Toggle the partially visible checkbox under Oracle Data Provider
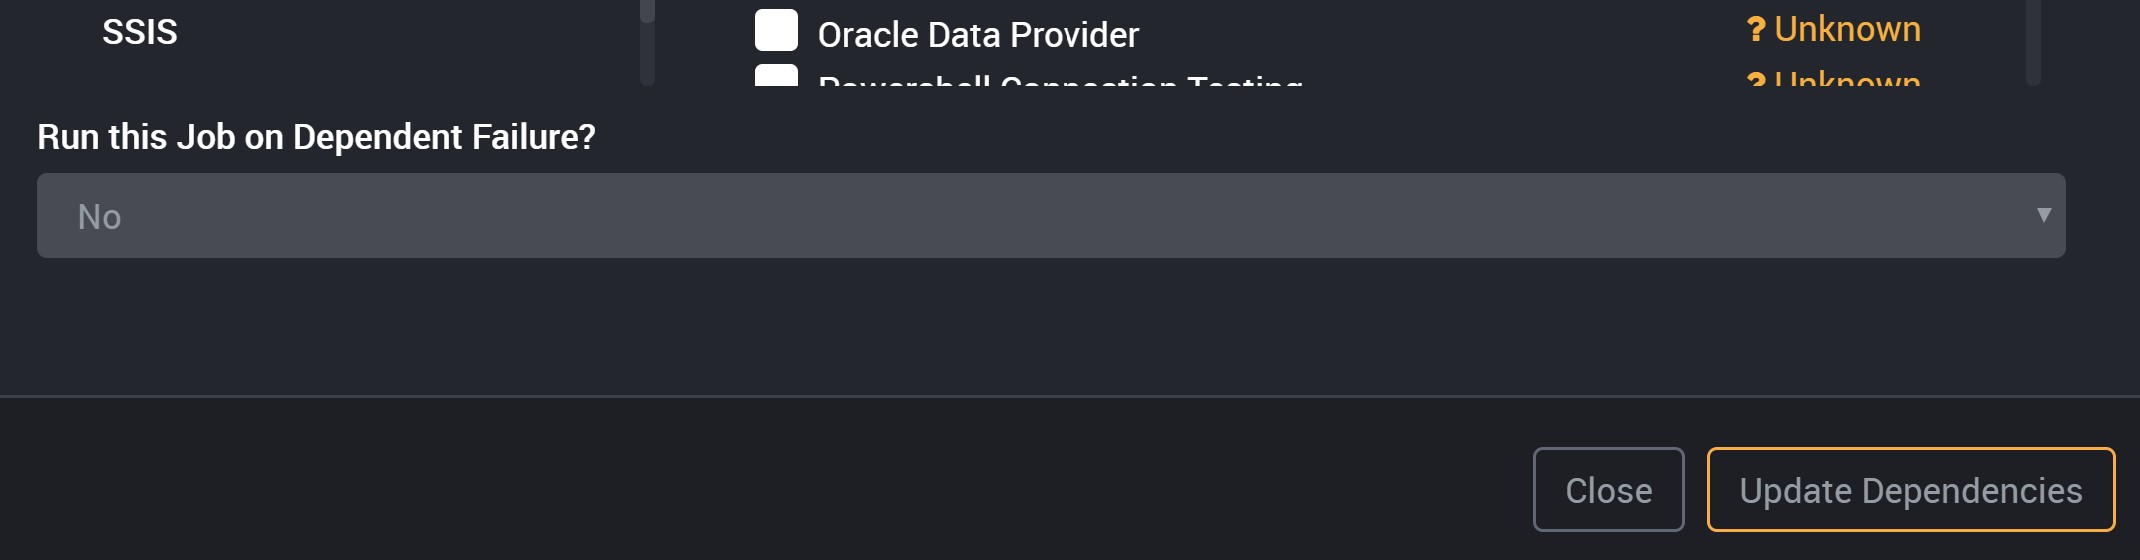The height and width of the screenshot is (560, 2140). point(776,75)
